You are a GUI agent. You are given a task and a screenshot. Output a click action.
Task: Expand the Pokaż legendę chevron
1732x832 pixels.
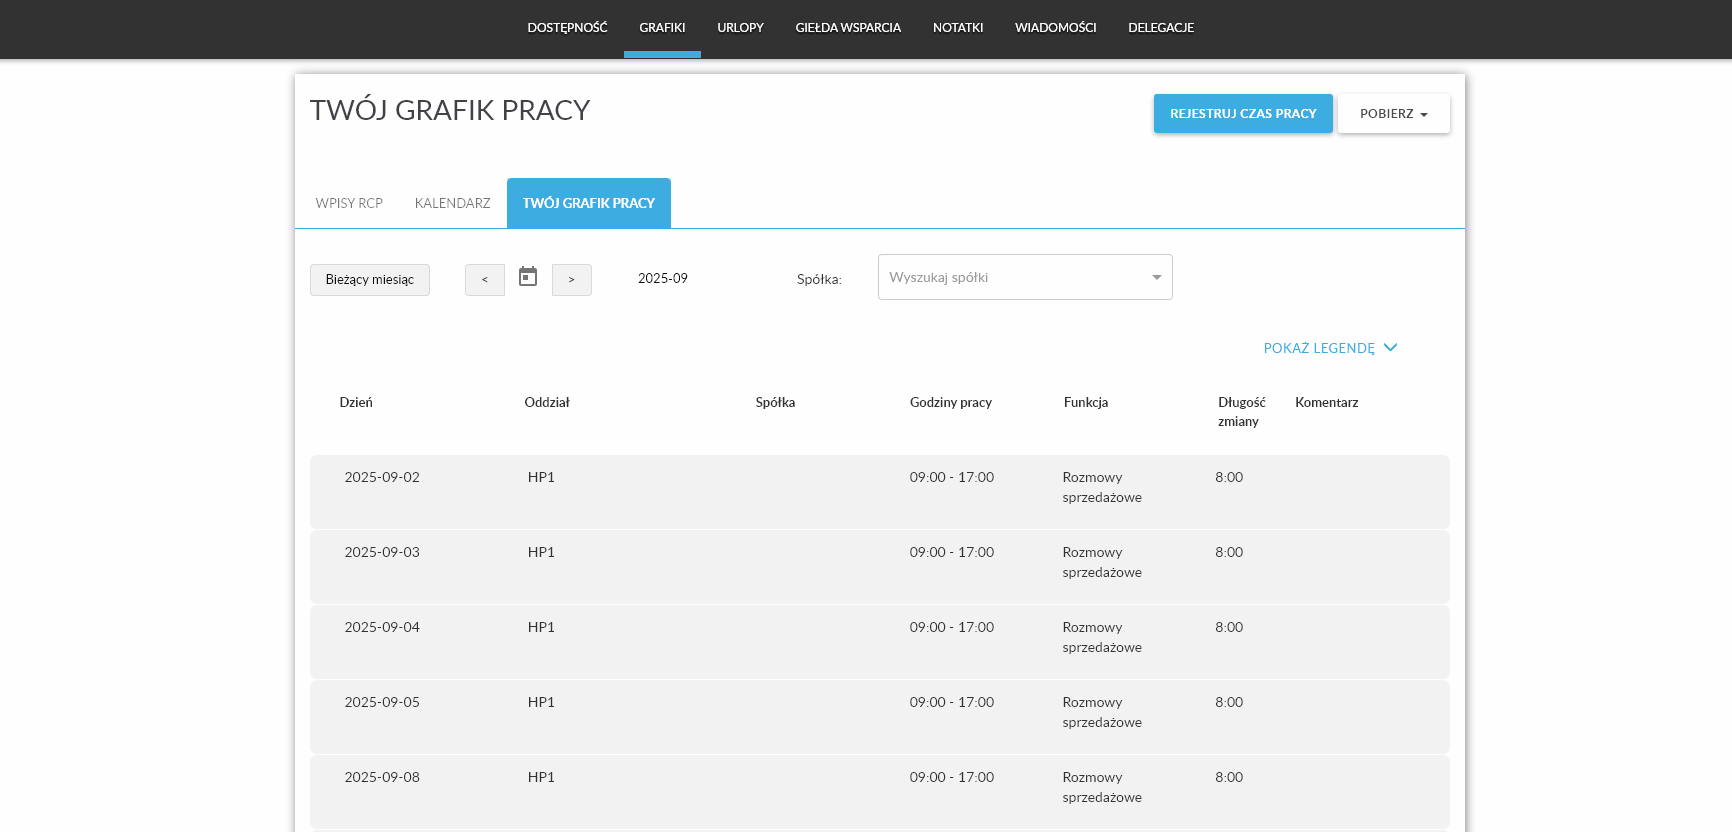click(x=1390, y=348)
